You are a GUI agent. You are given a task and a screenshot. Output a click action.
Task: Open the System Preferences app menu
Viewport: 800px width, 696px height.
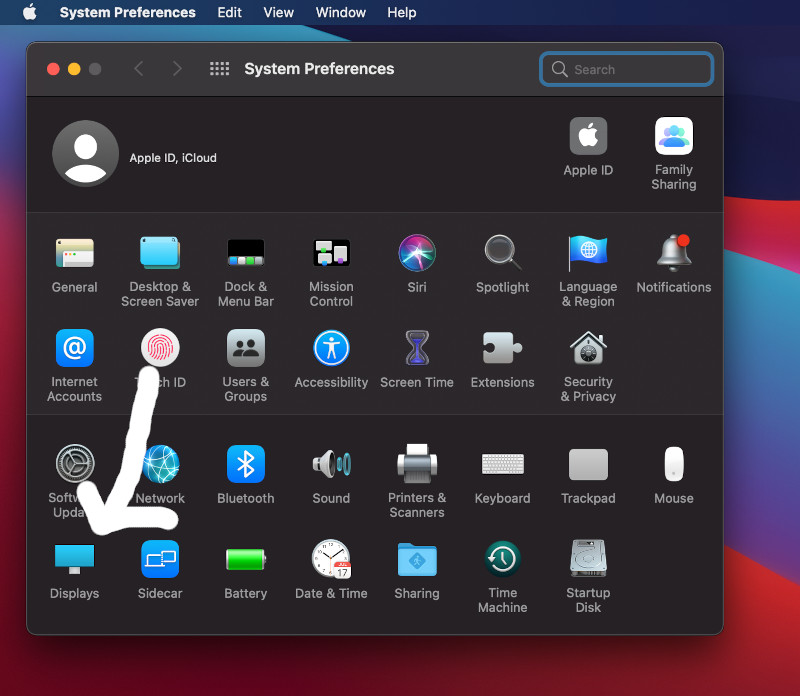[128, 12]
